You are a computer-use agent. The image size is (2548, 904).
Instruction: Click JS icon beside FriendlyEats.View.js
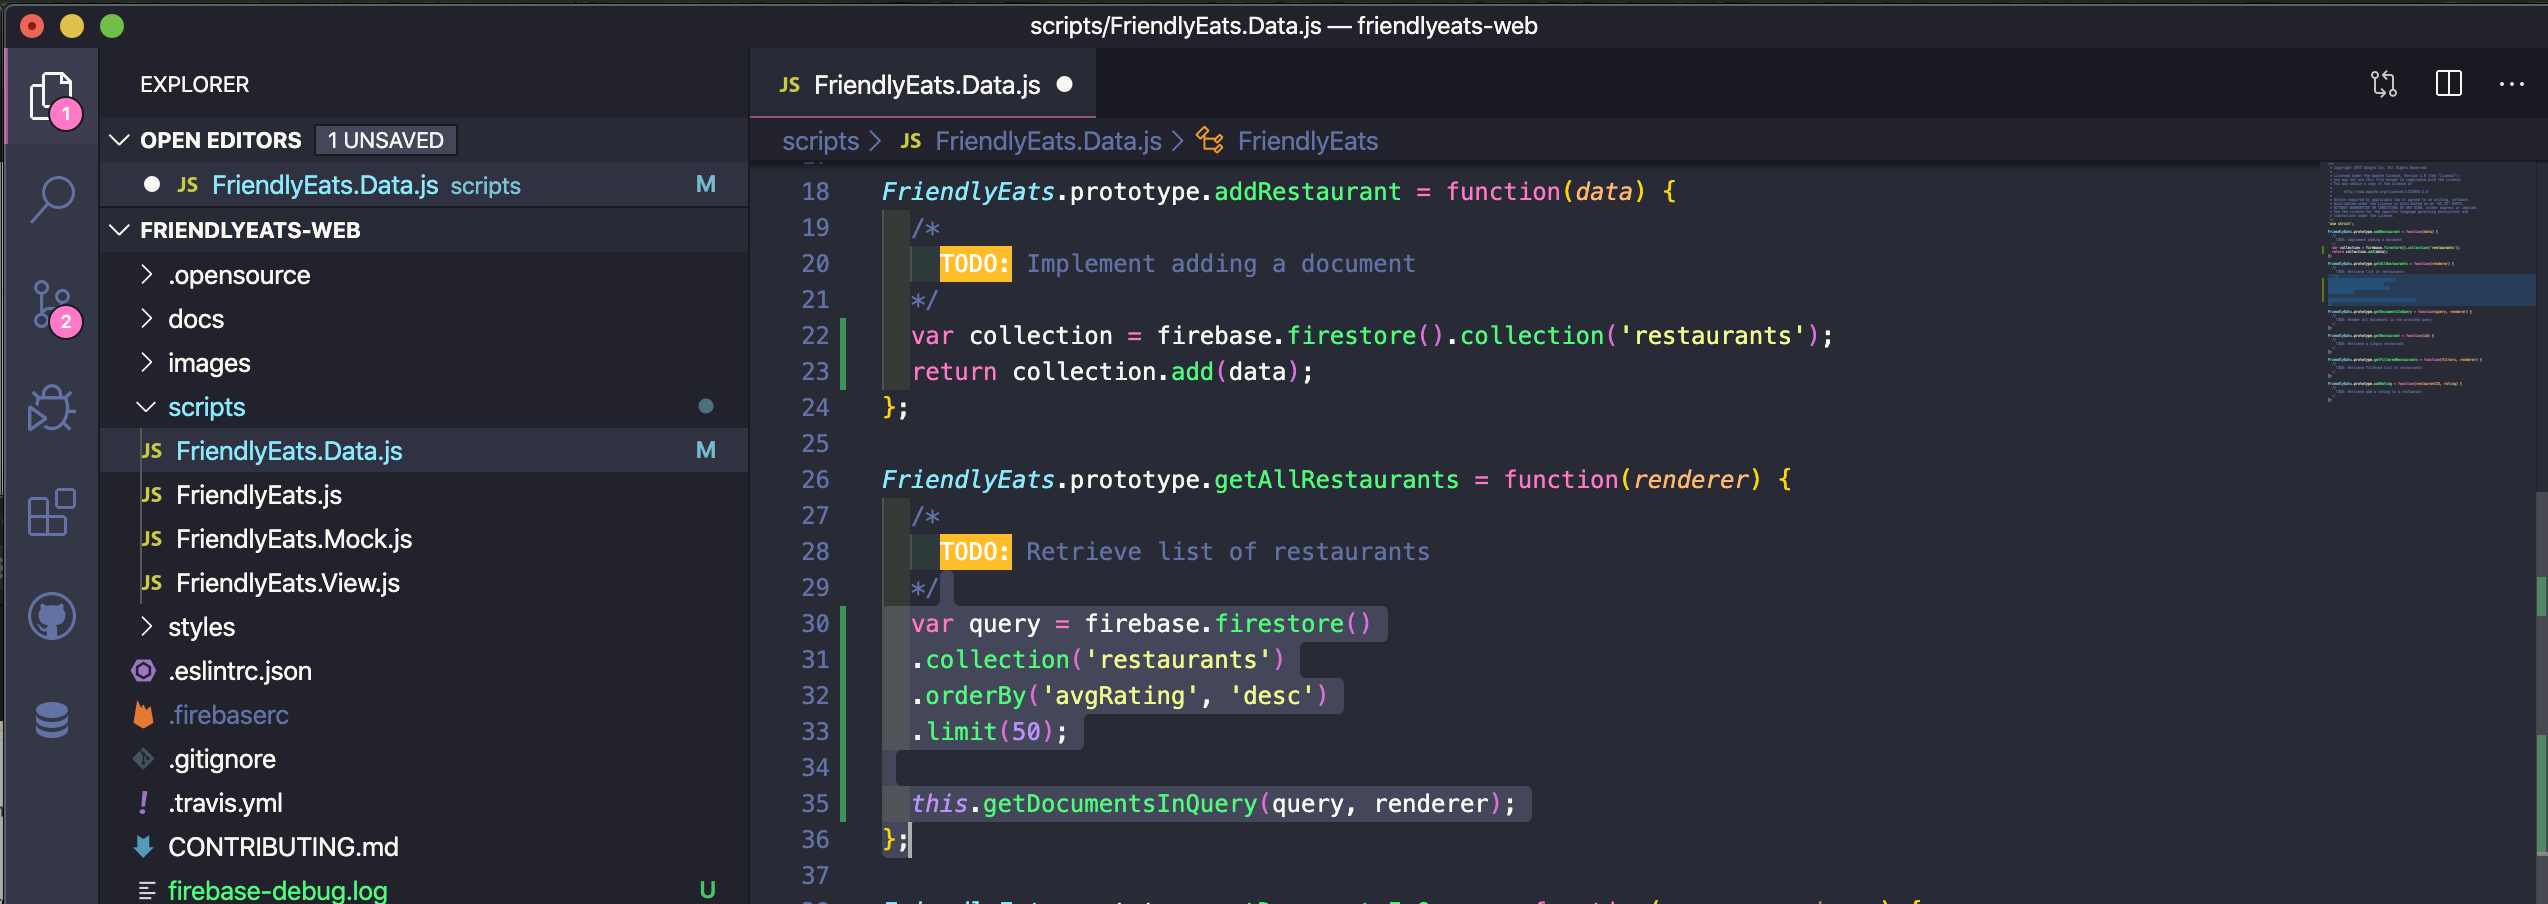point(152,583)
